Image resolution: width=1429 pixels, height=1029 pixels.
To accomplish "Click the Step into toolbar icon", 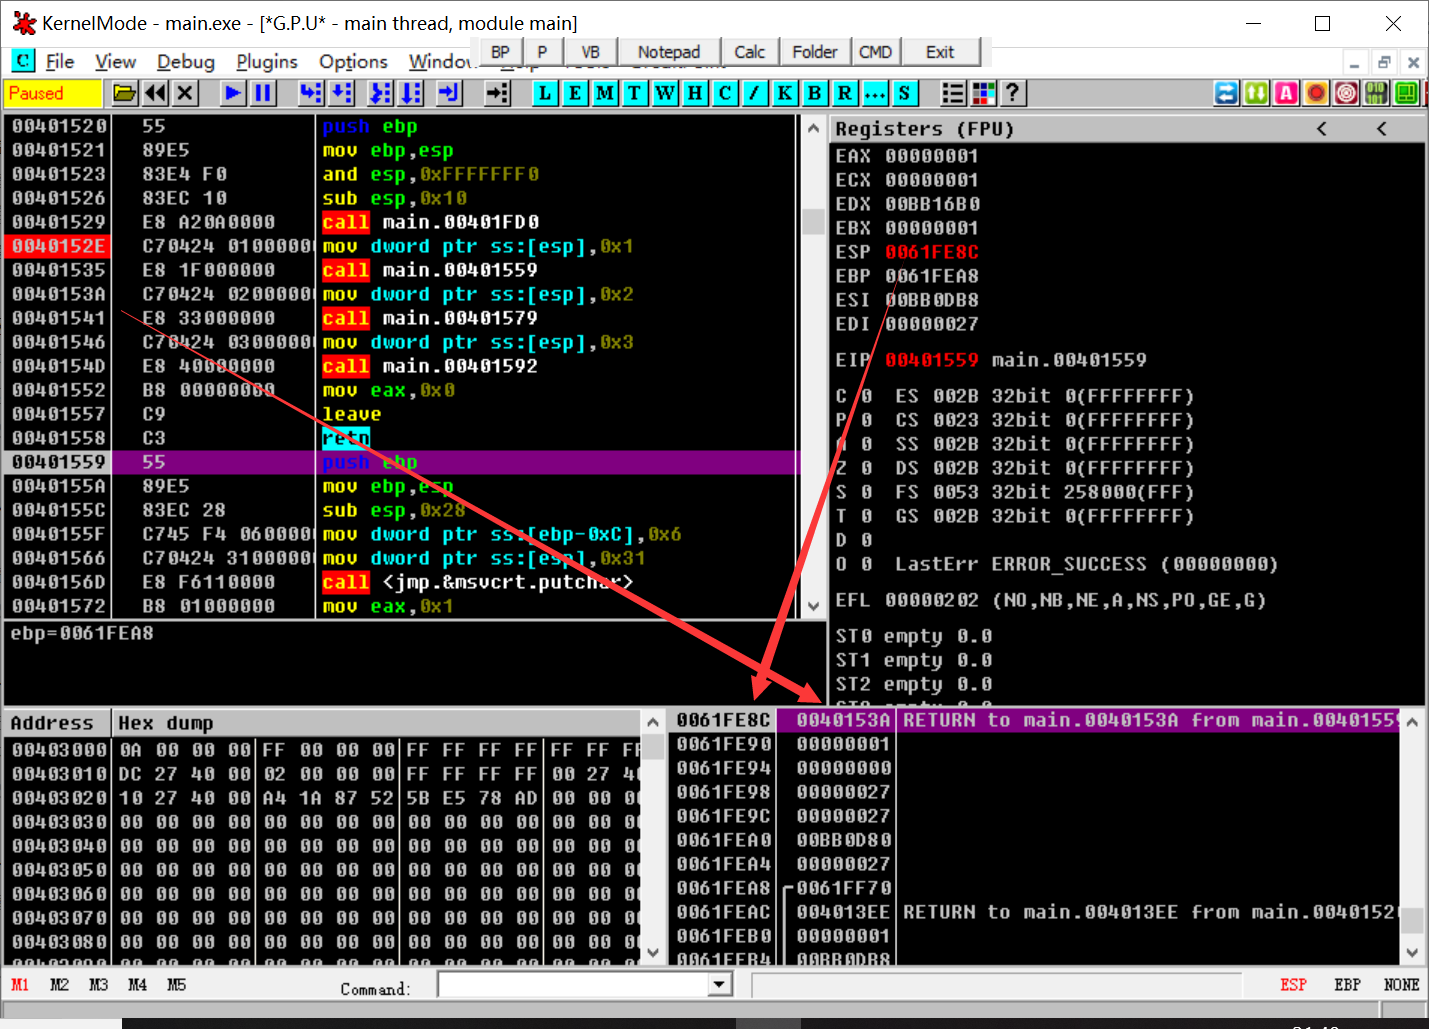I will (311, 93).
